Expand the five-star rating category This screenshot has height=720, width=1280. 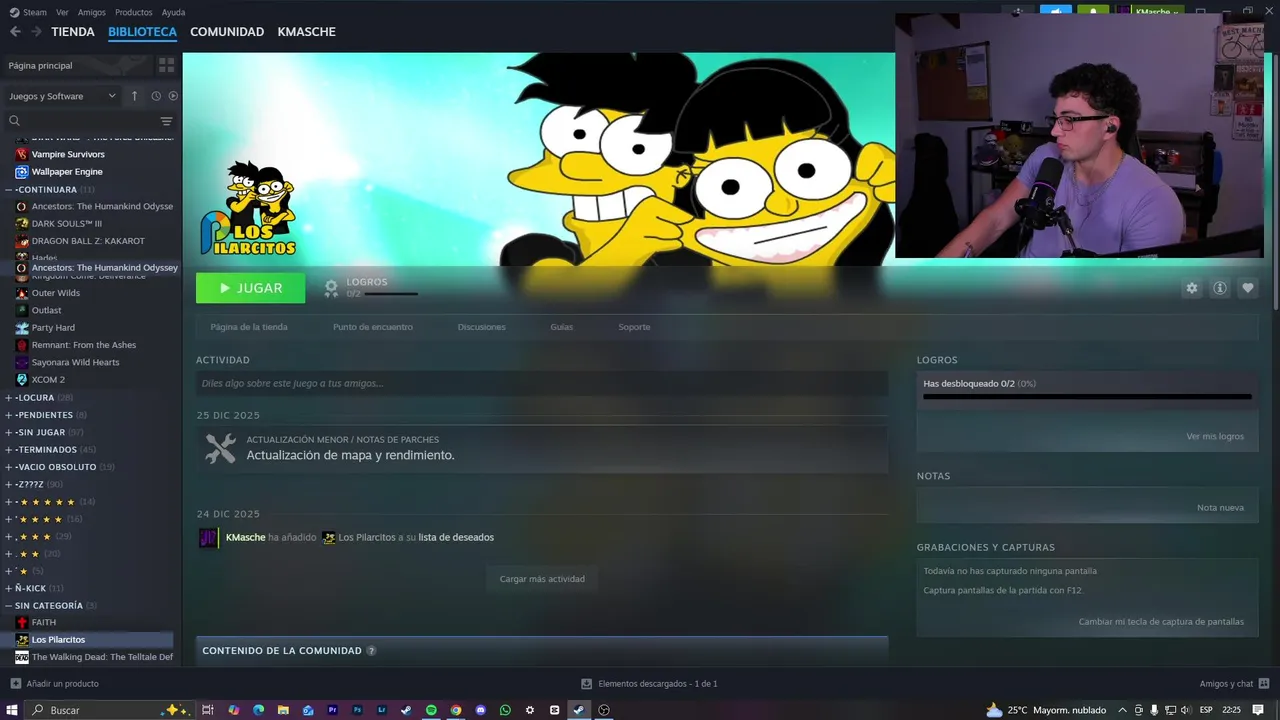point(9,502)
